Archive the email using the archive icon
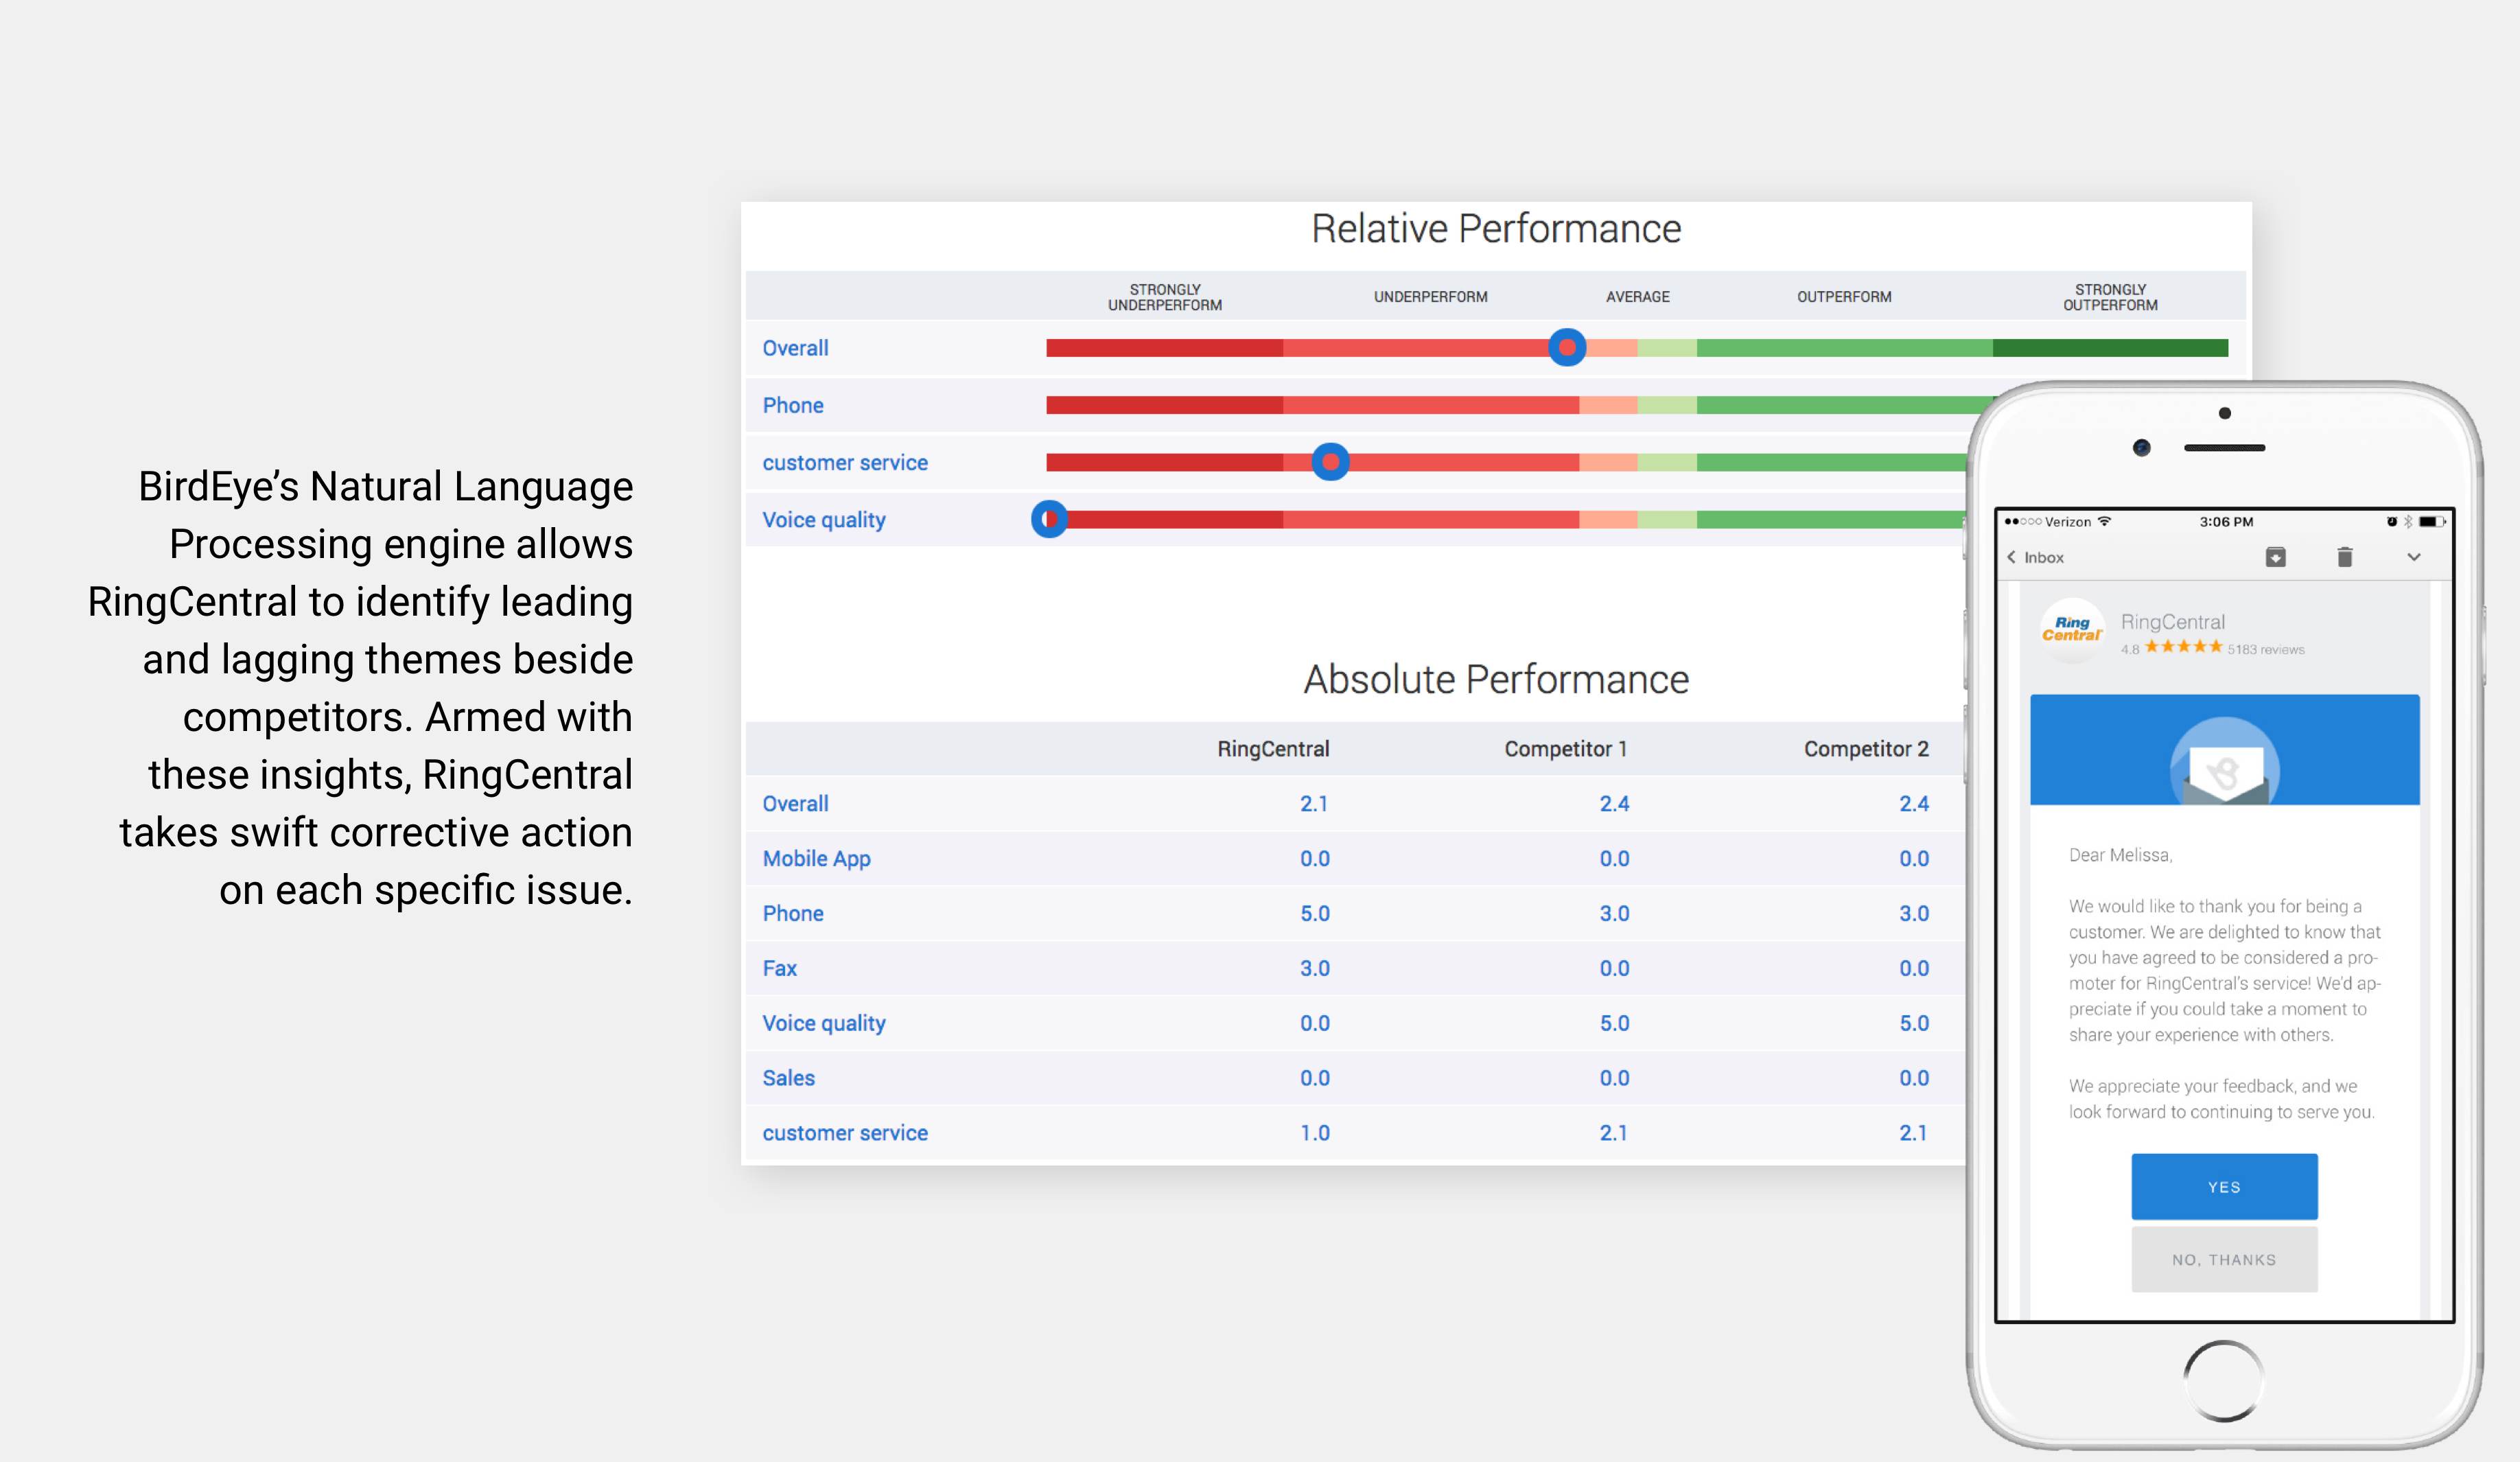 (2275, 557)
